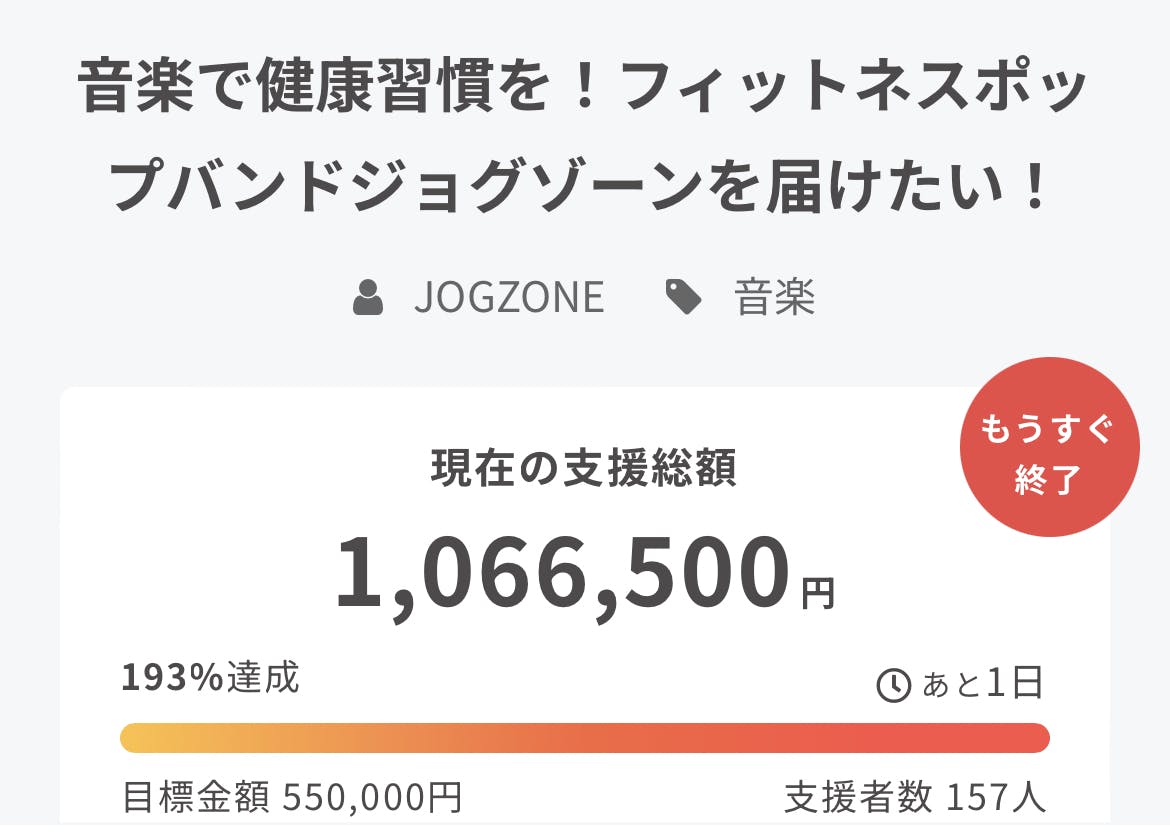Click the project title heading
1170x837 pixels.
[584, 137]
